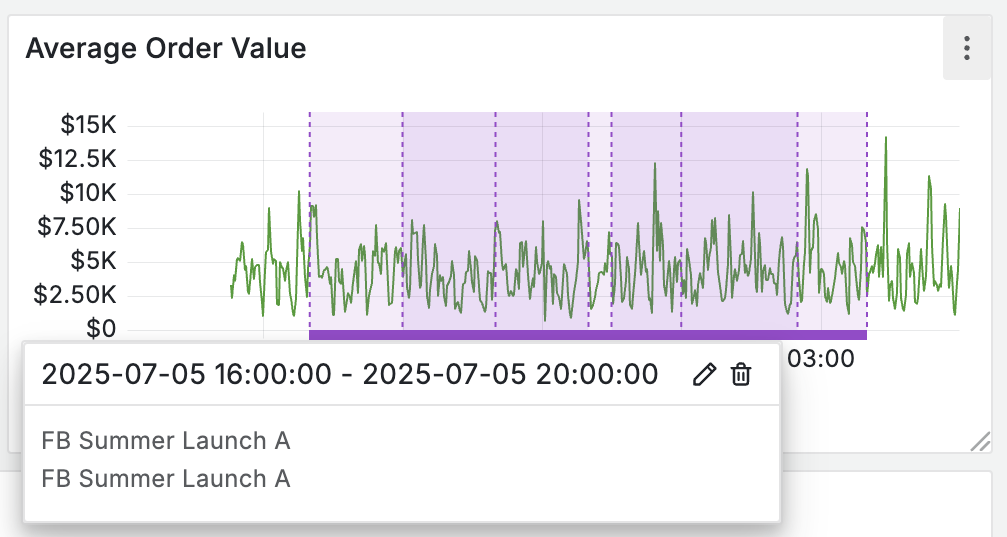This screenshot has width=1007, height=537.
Task: Click the $7.50K y-axis label
Action: point(77,227)
